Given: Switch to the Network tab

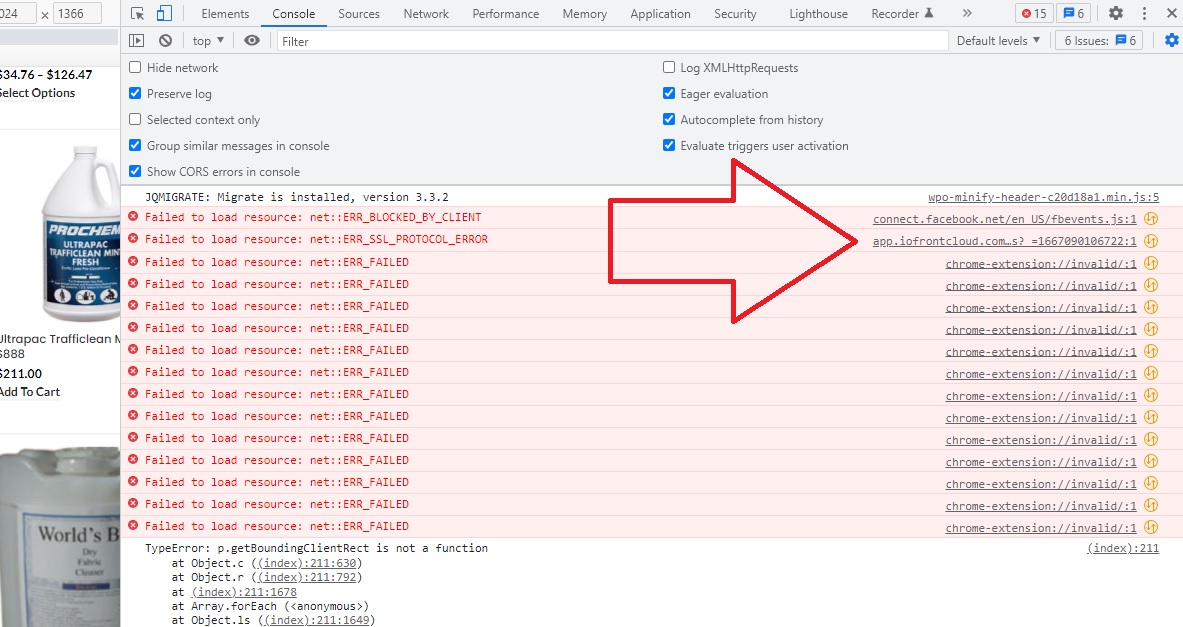Looking at the screenshot, I should pyautogui.click(x=426, y=14).
